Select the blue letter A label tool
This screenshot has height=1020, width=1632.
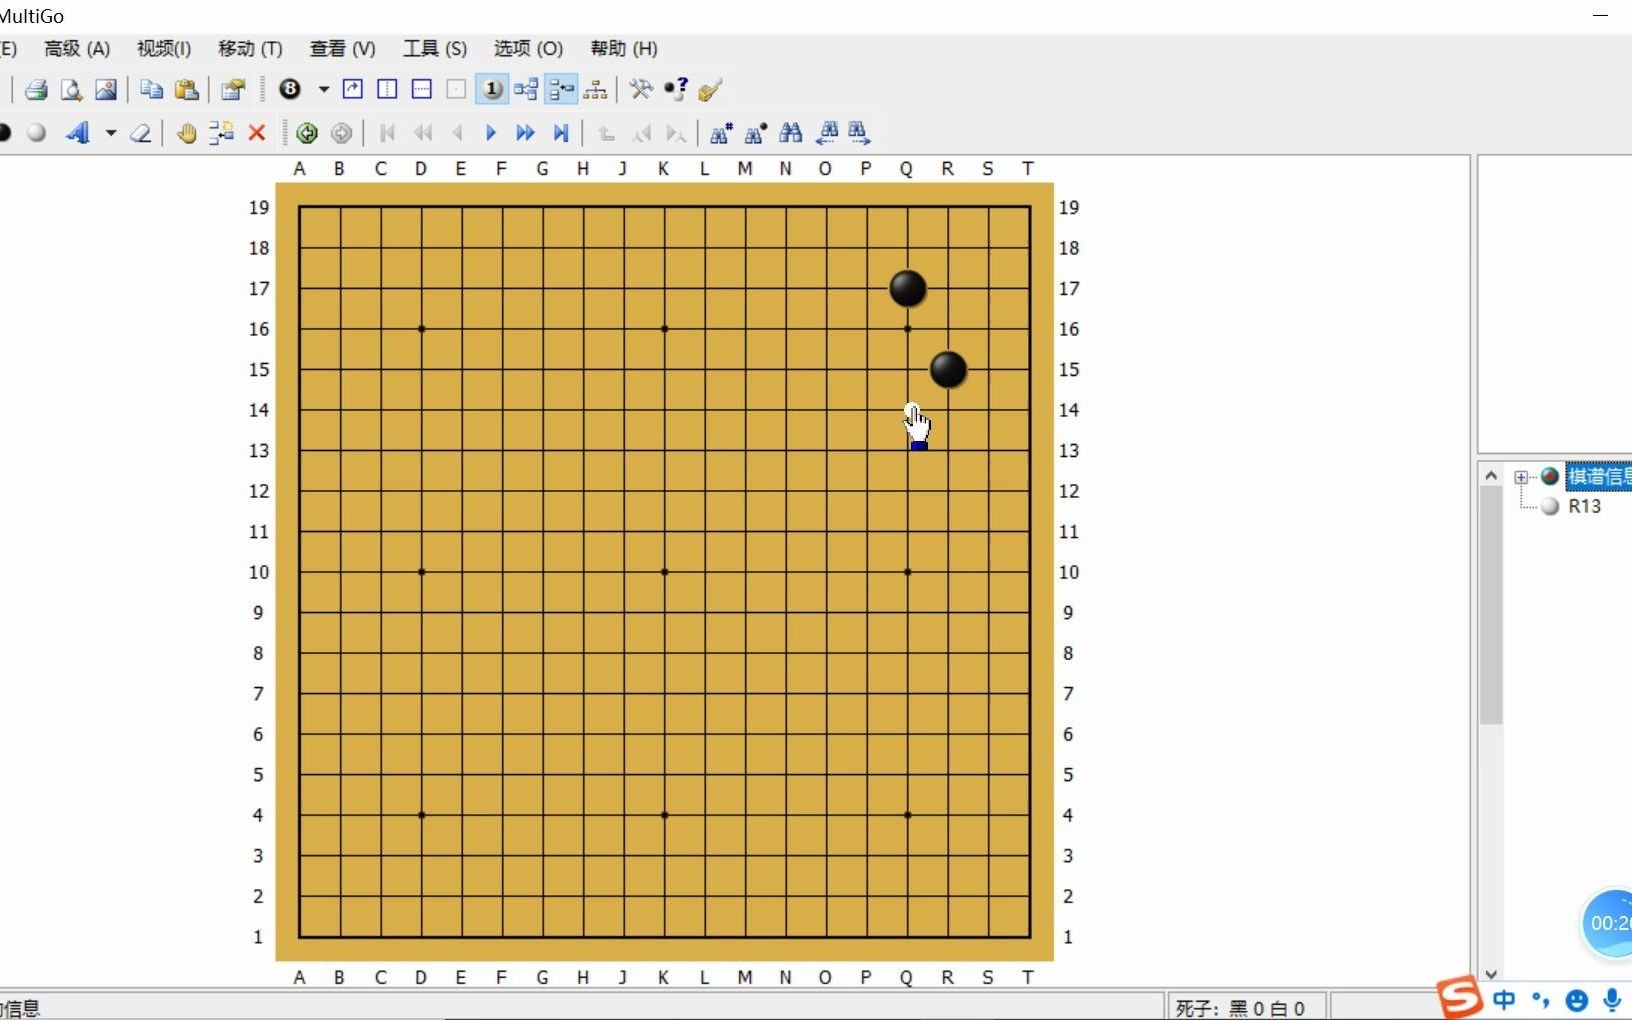point(78,132)
